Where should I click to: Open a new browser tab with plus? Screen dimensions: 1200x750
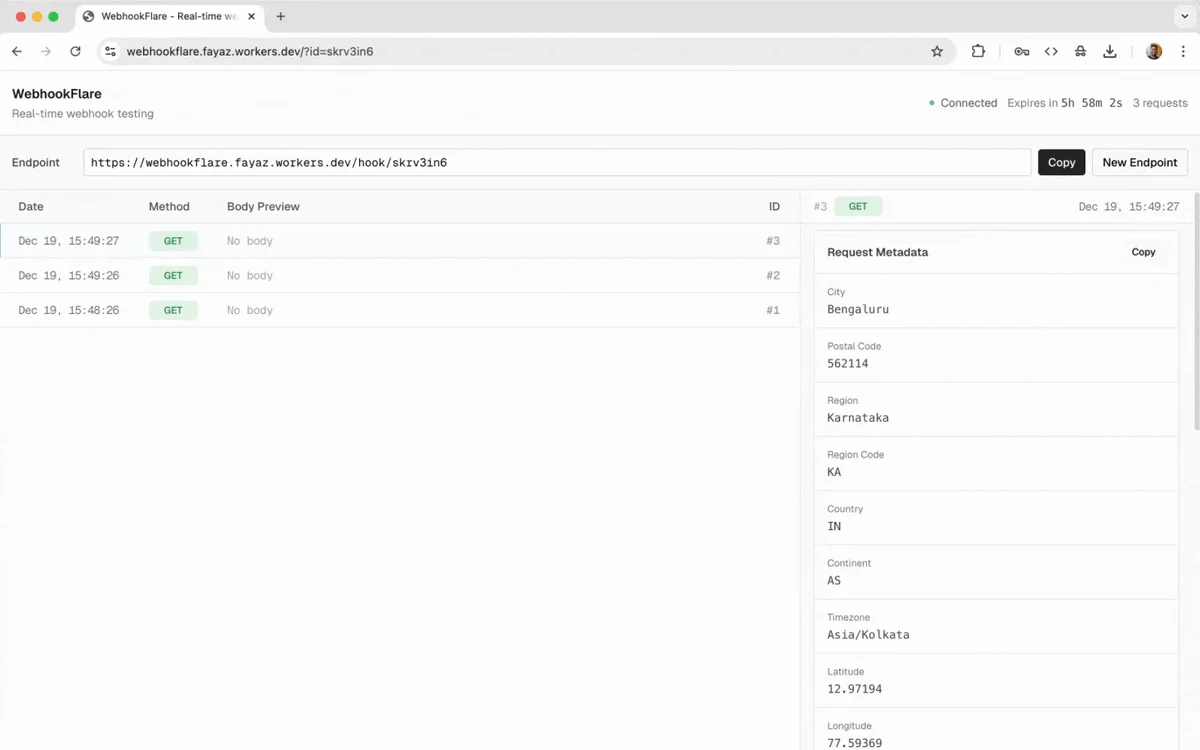point(281,17)
